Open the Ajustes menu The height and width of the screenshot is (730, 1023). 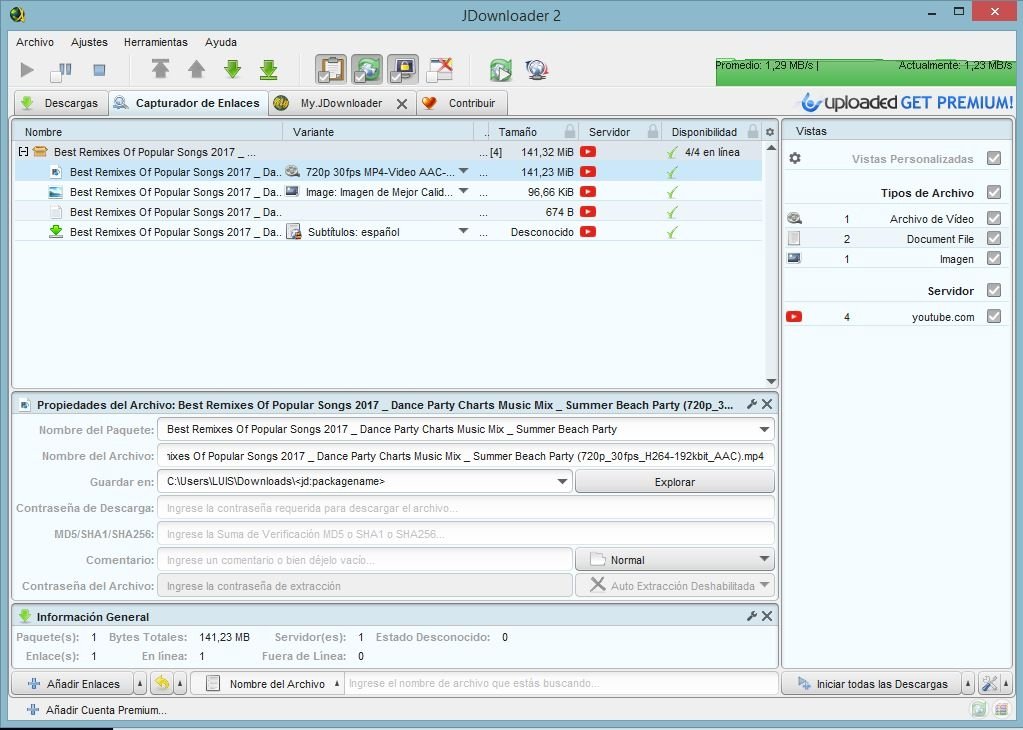tap(89, 42)
